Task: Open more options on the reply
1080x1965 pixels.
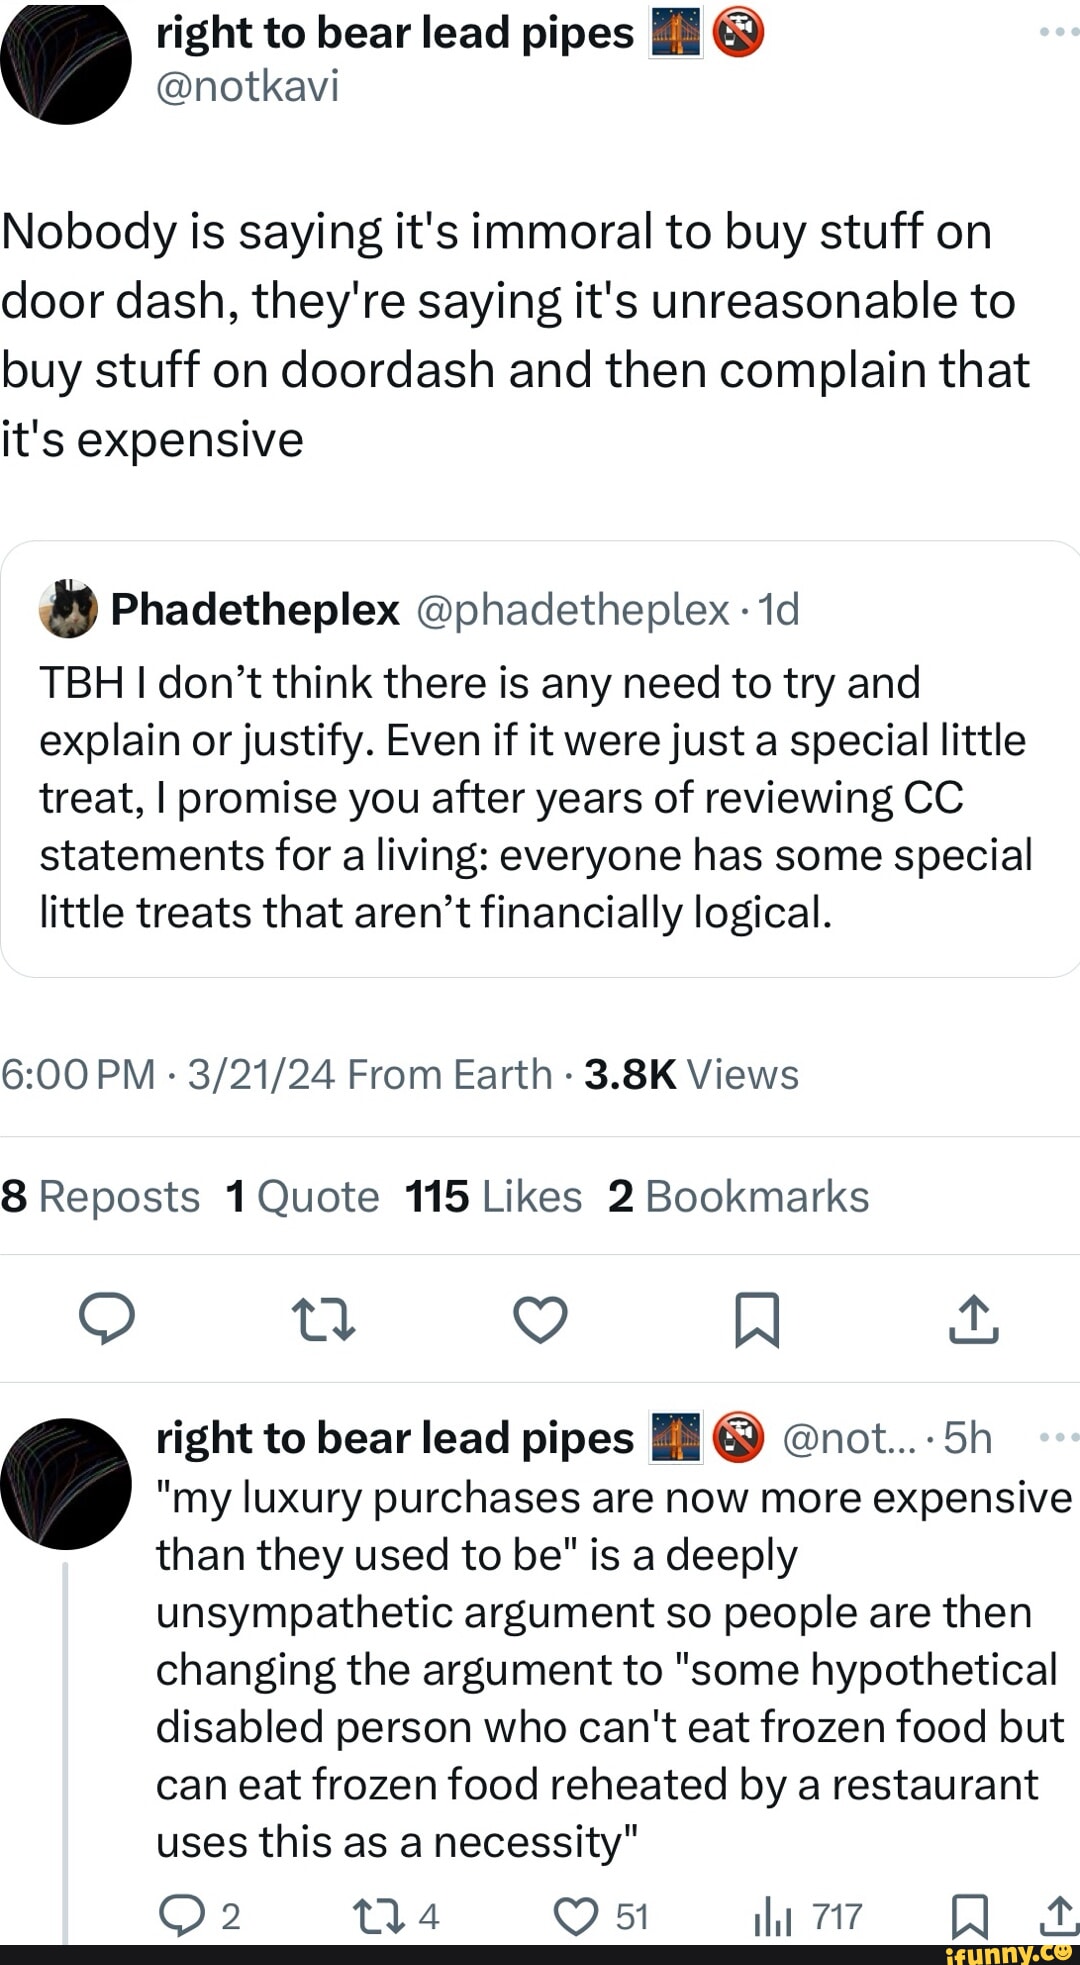Action: pos(1058,1438)
